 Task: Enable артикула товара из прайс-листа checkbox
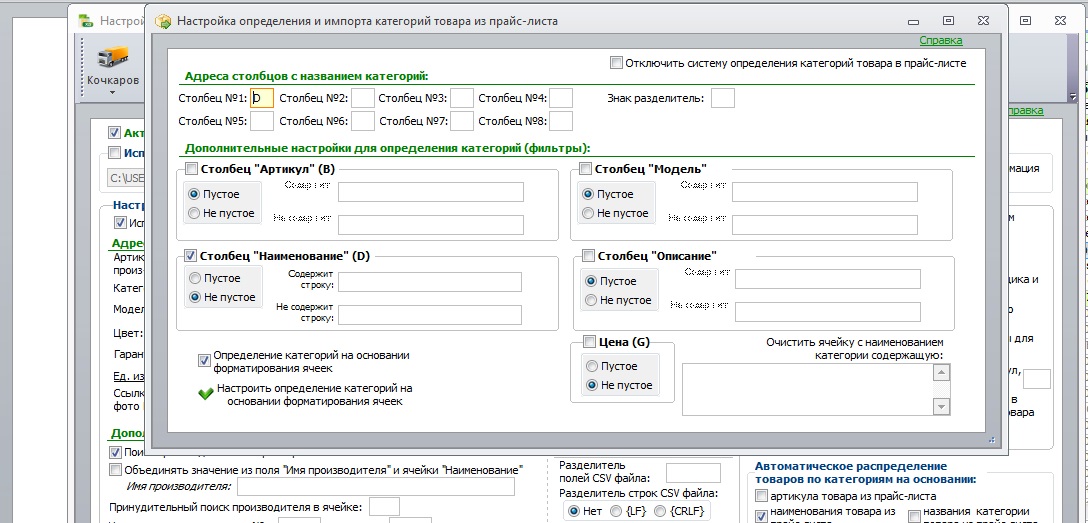tap(761, 496)
